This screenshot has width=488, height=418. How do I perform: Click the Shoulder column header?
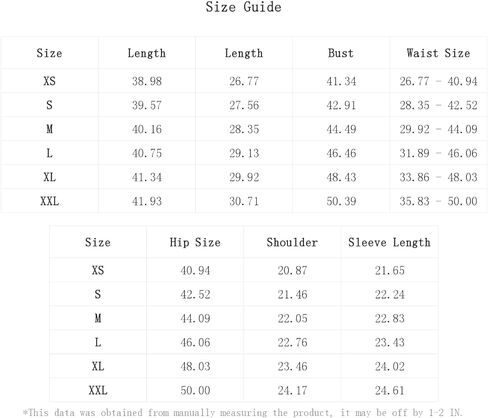pyautogui.click(x=292, y=242)
